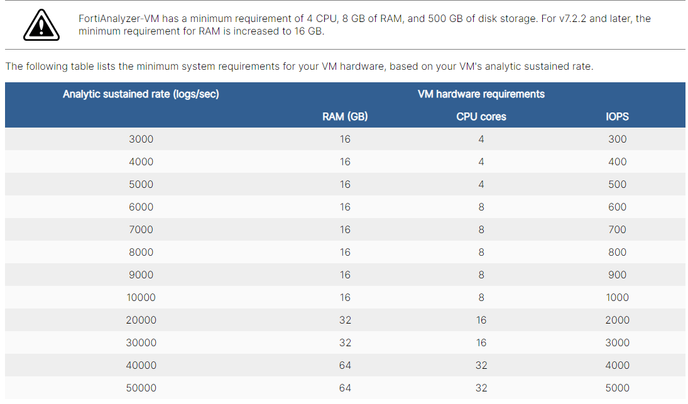Select the 'RAM (GB)' column subheader

(345, 116)
